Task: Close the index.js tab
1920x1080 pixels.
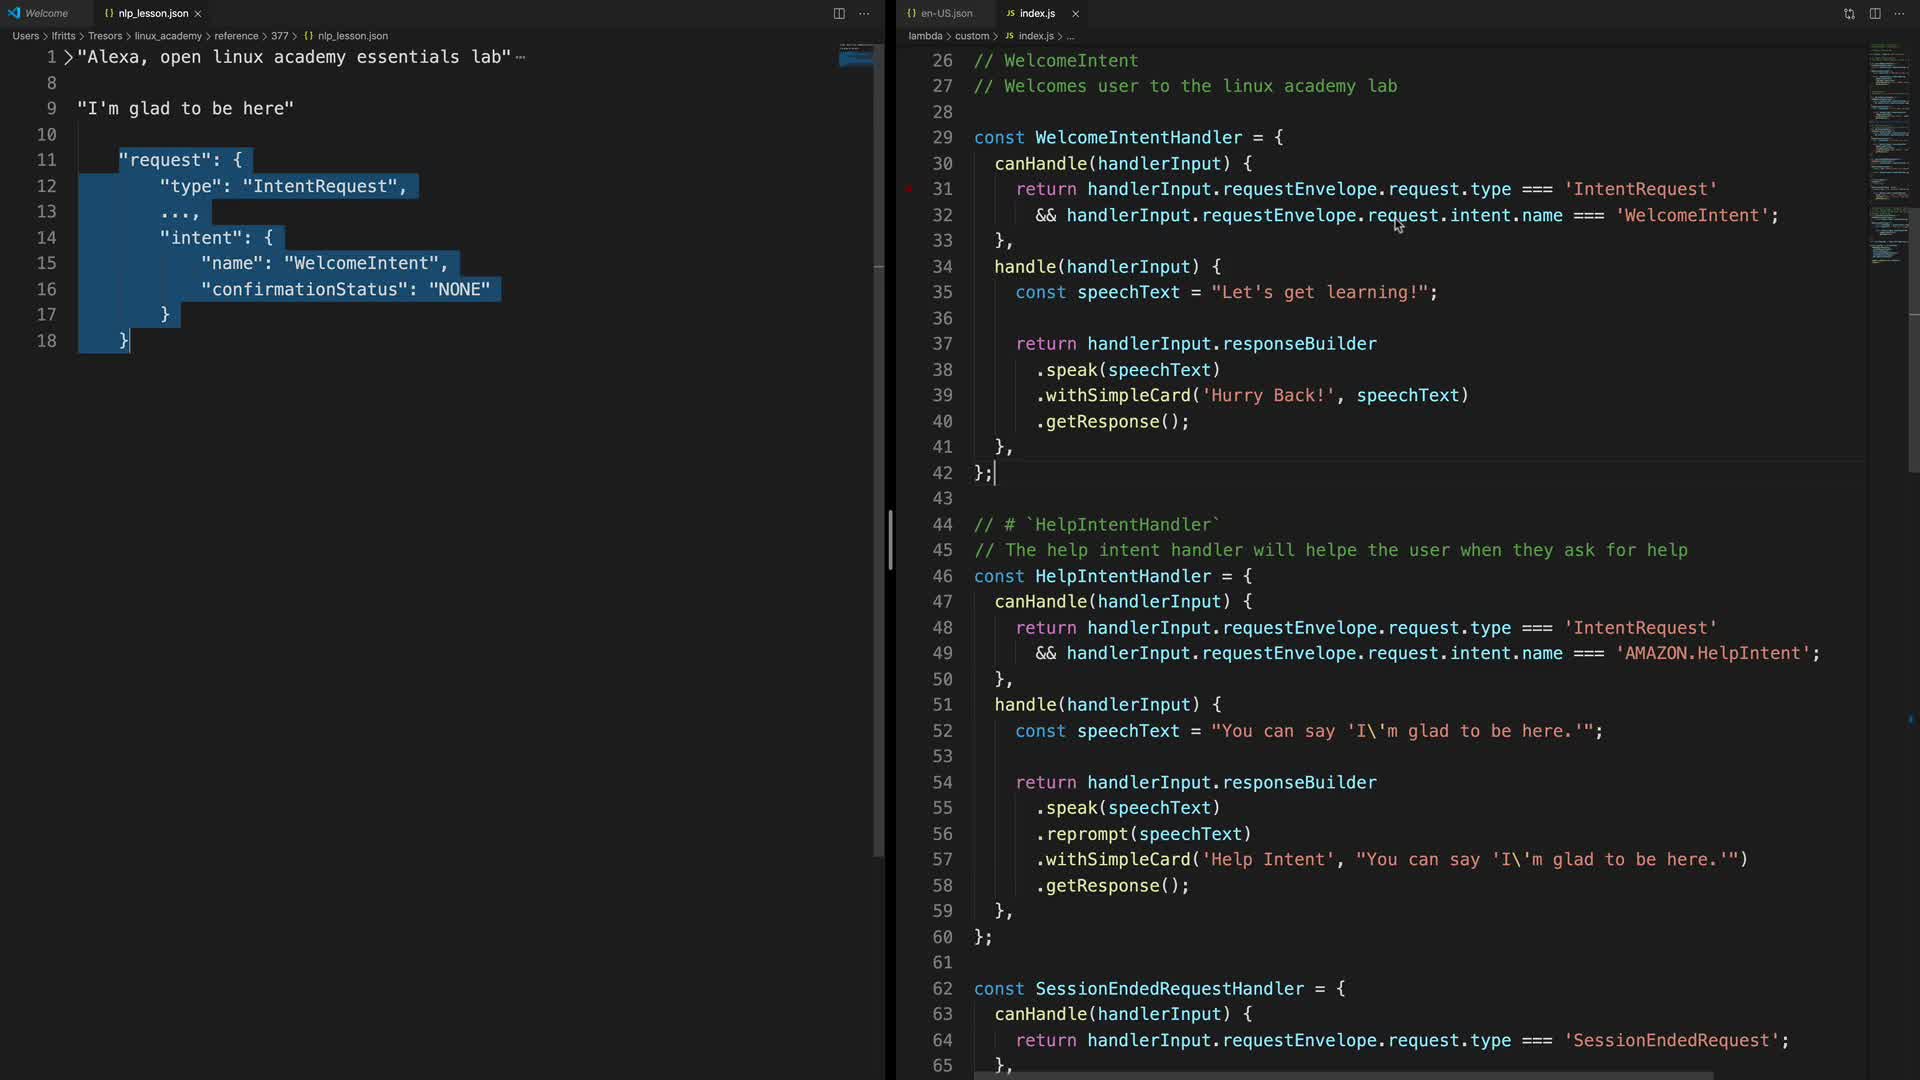Action: click(x=1075, y=13)
